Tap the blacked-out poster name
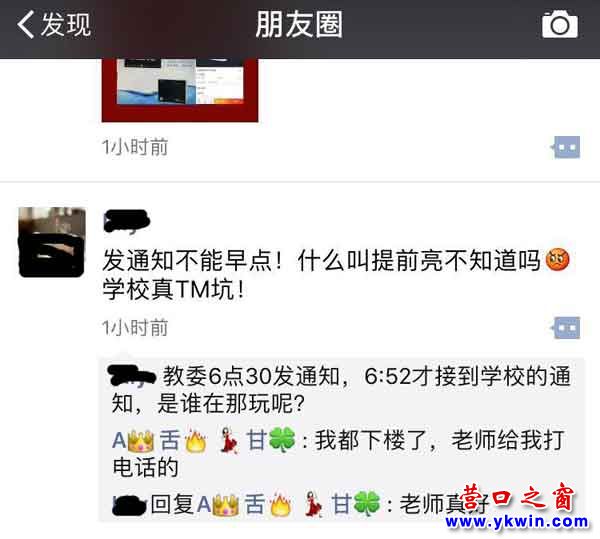This screenshot has width=600, height=539. pyautogui.click(x=127, y=221)
